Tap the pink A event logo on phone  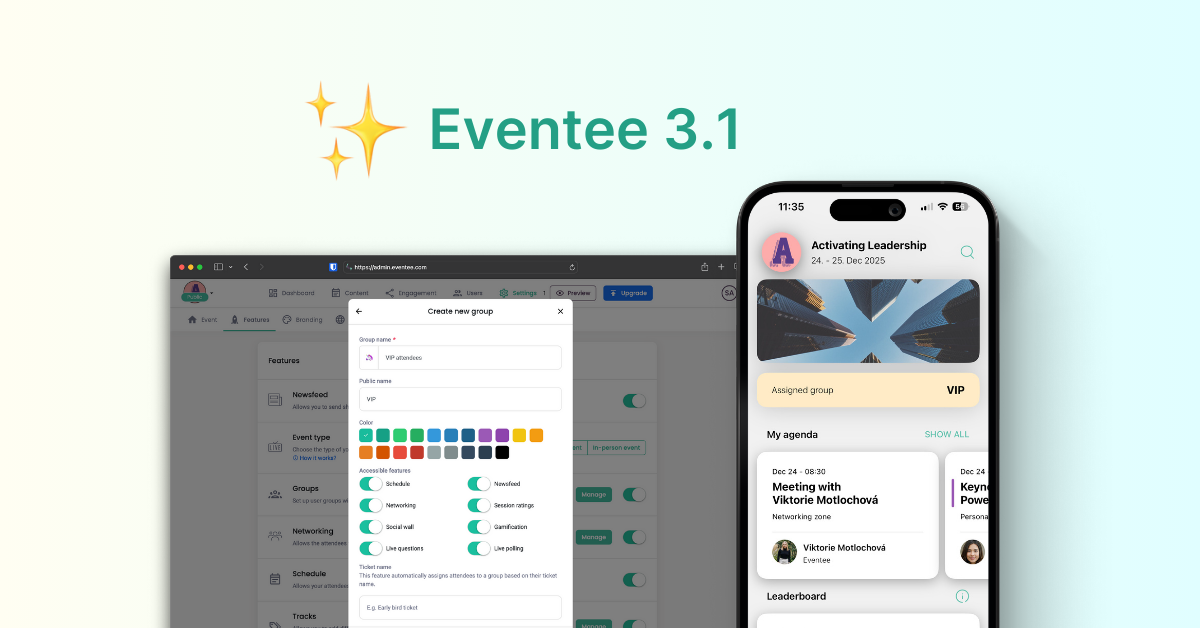(782, 252)
